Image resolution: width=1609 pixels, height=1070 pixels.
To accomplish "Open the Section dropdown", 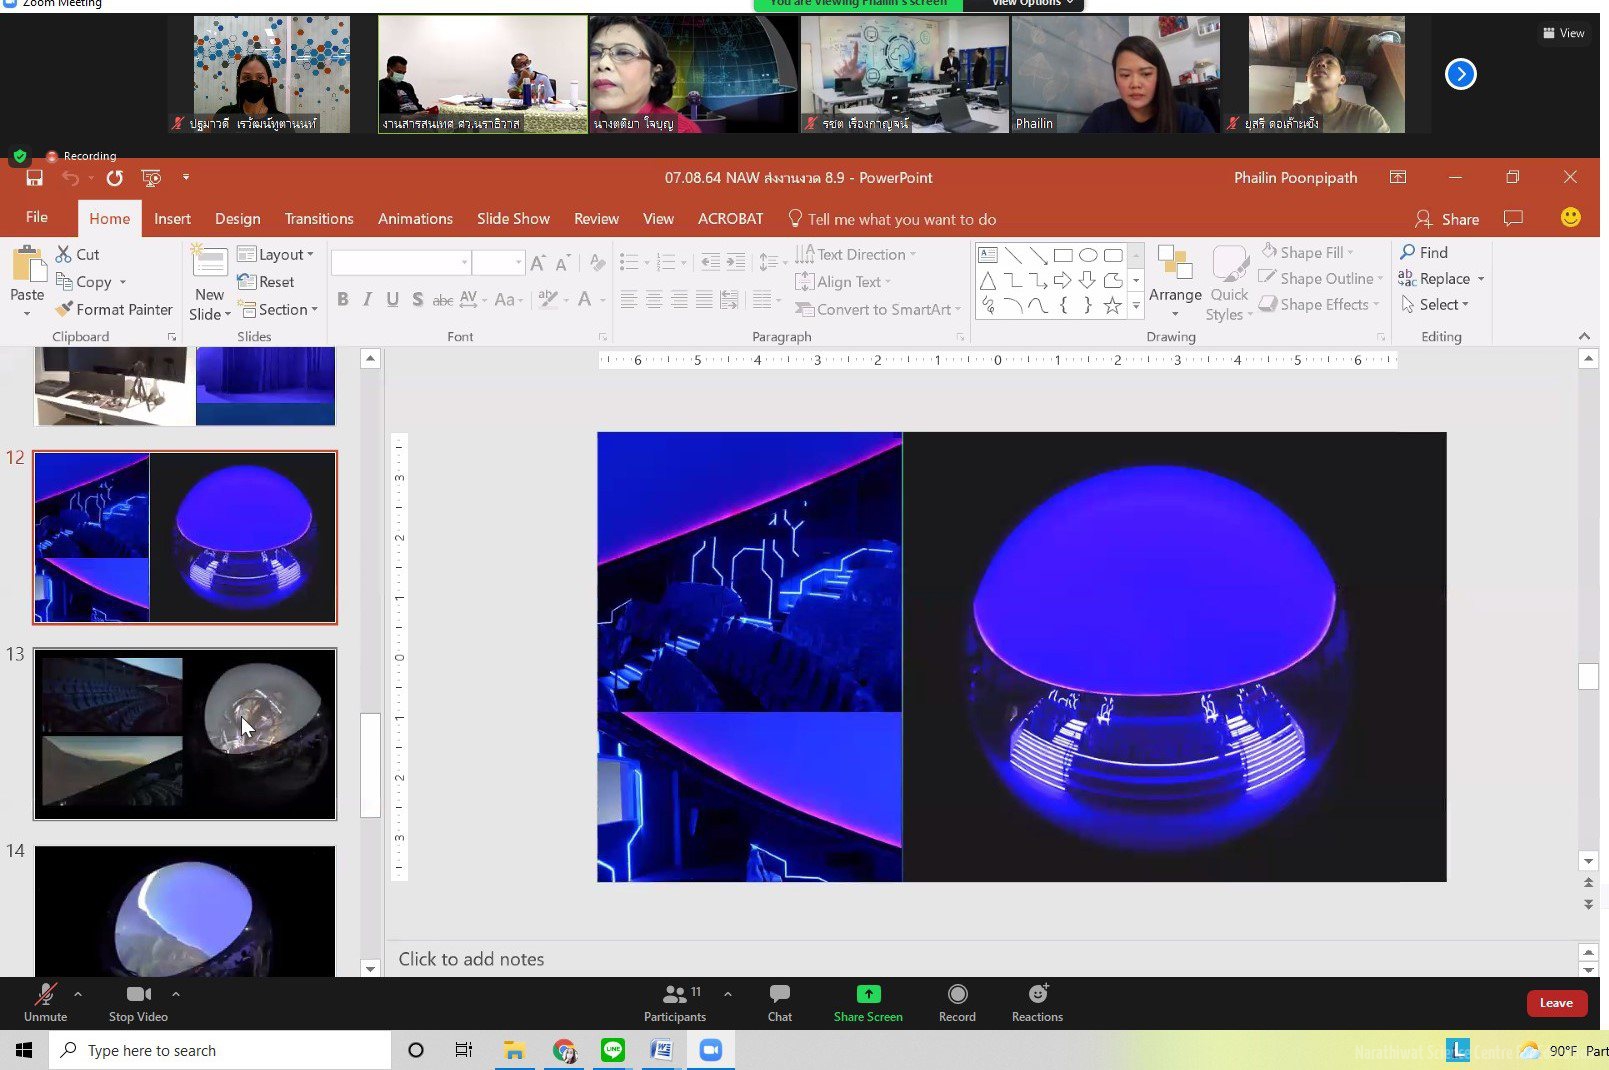I will pyautogui.click(x=278, y=310).
